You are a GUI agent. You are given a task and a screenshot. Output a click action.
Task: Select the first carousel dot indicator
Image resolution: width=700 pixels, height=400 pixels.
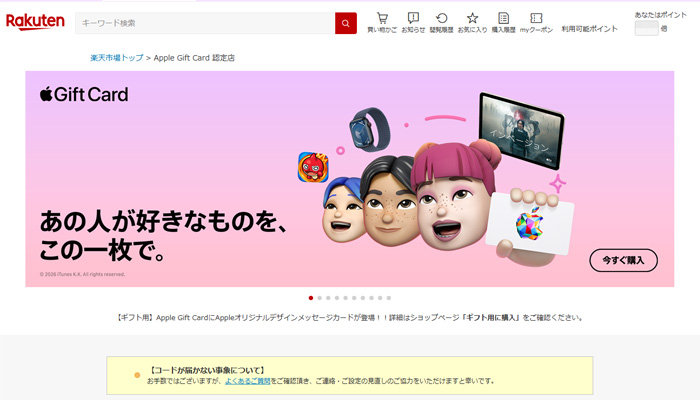point(311,298)
